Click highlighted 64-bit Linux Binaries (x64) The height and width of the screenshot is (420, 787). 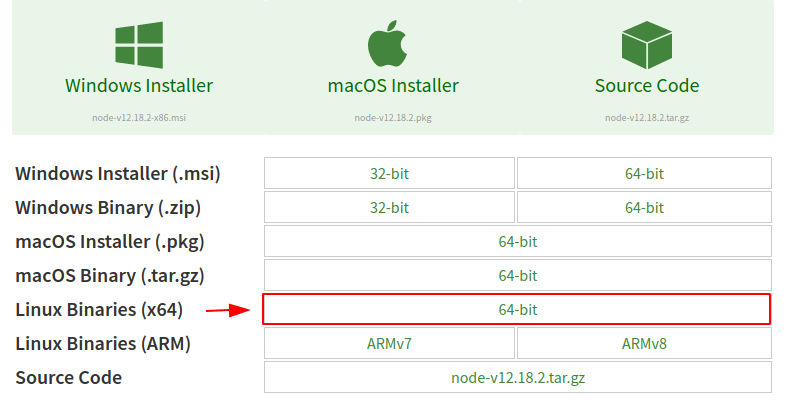(x=516, y=310)
